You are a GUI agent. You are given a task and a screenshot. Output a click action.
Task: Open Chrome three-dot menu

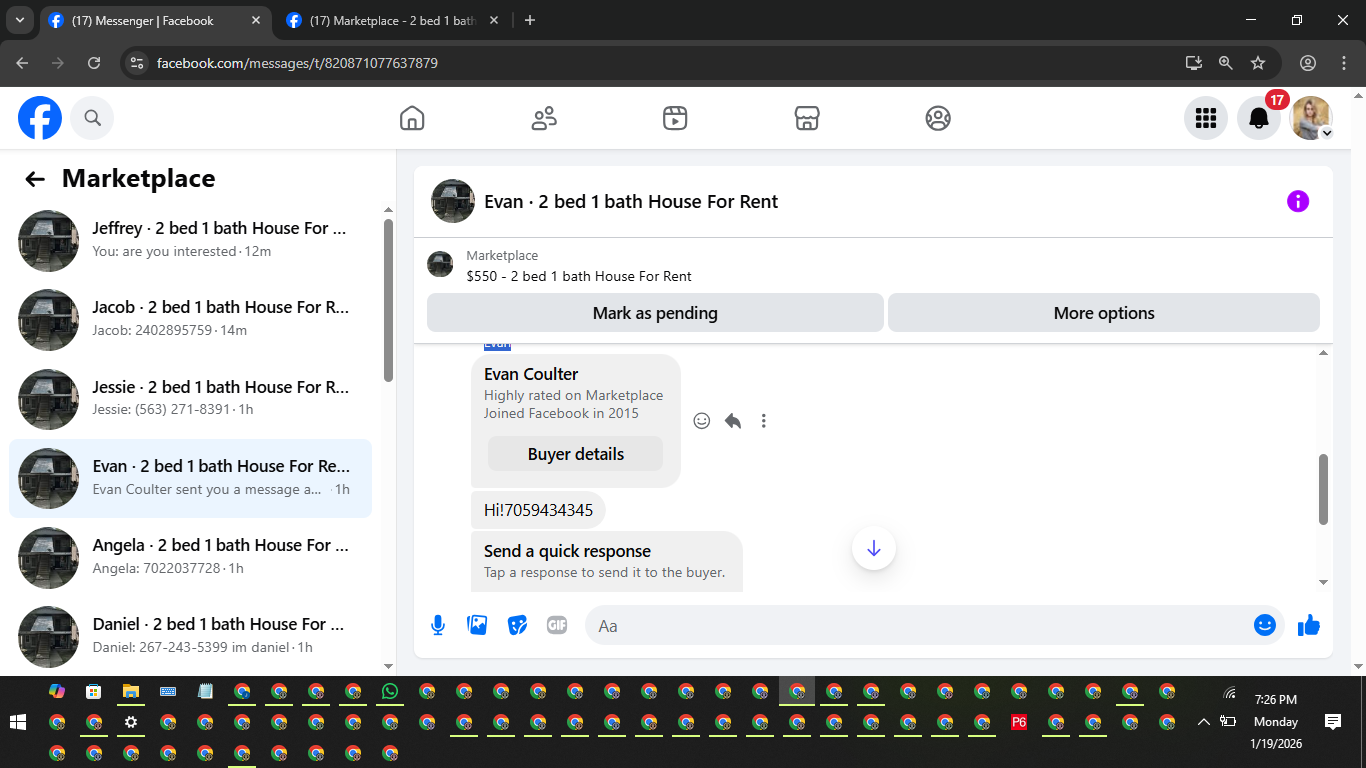point(1344,63)
